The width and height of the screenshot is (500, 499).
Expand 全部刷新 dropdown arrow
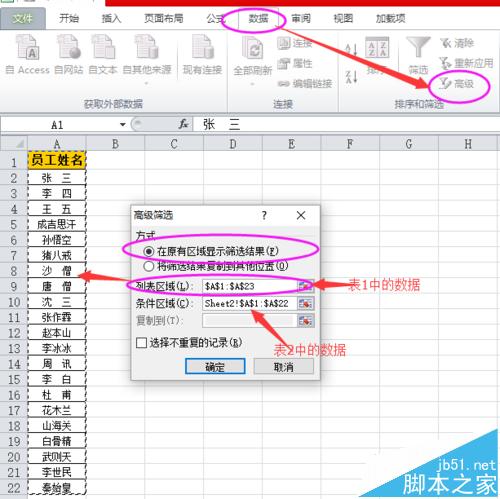click(x=252, y=84)
